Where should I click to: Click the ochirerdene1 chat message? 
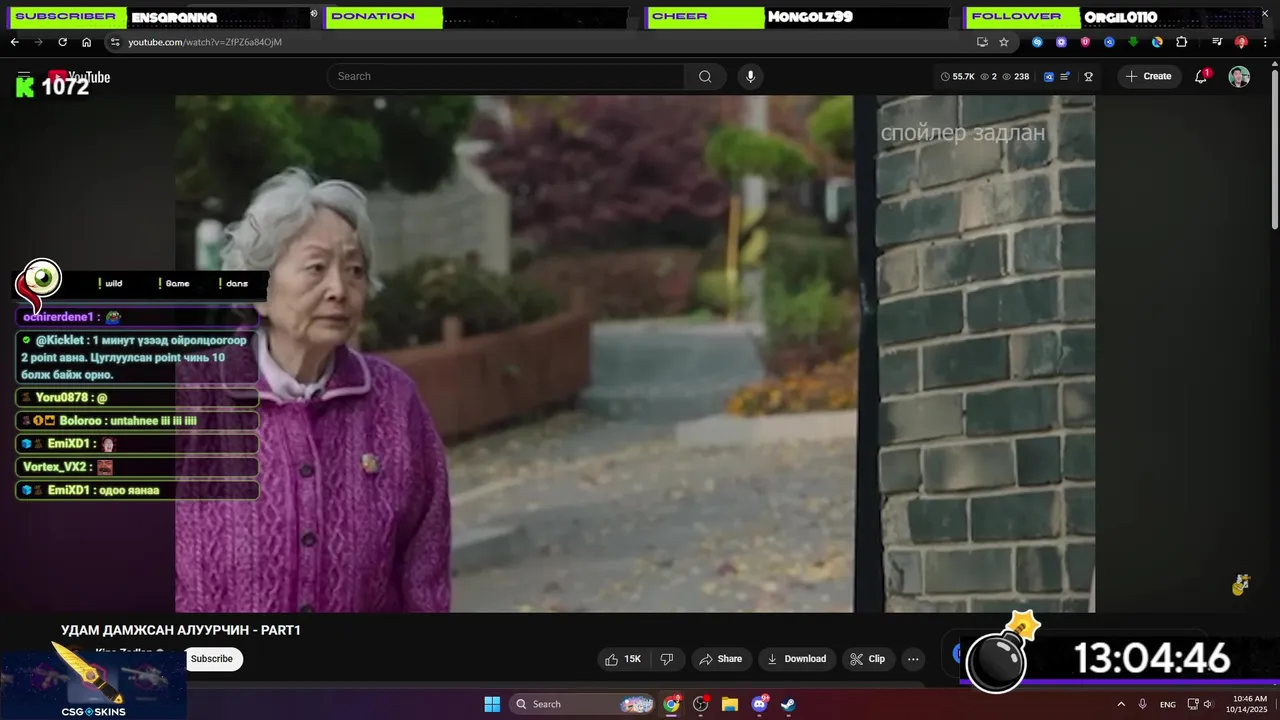click(138, 317)
